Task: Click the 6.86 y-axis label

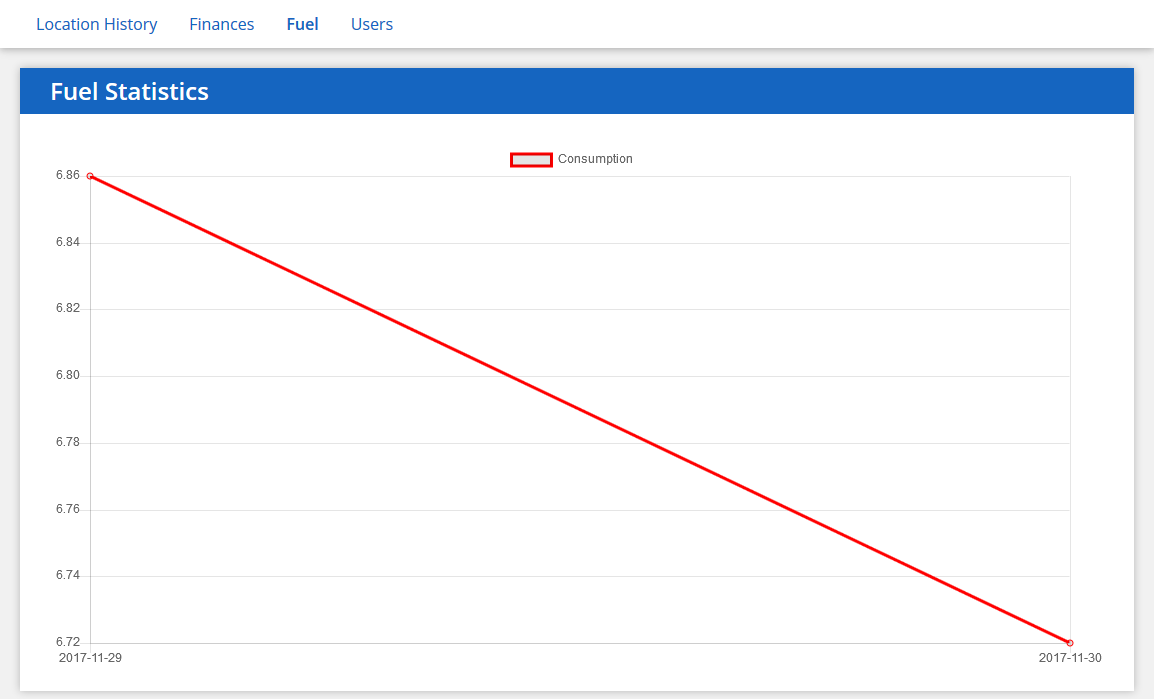Action: coord(68,176)
